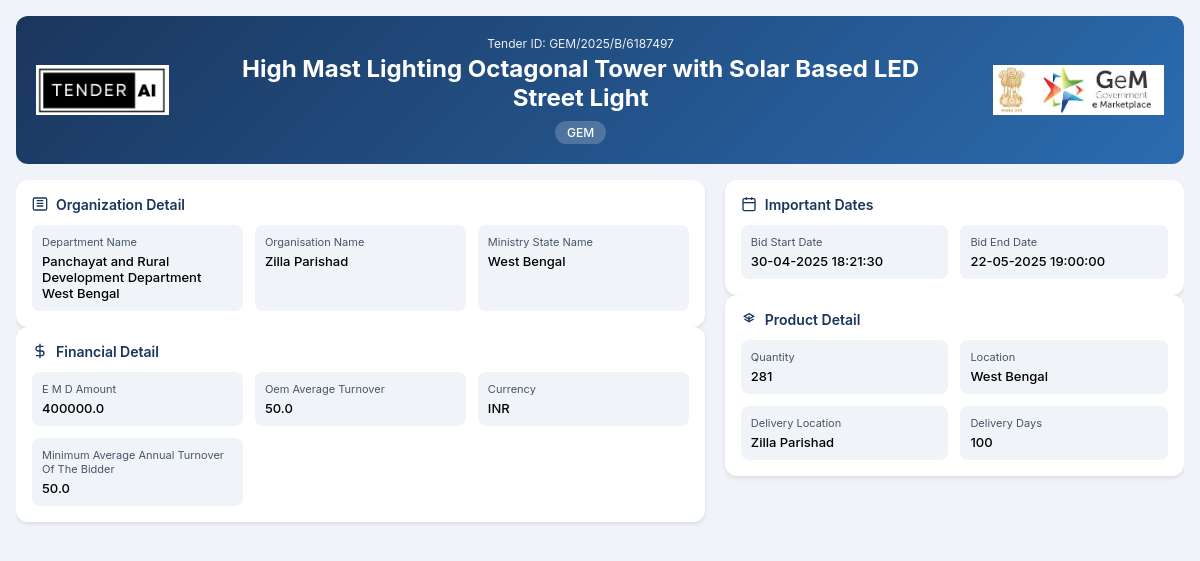The image size is (1200, 561).
Task: Click the Indian national emblem icon
Action: point(1012,90)
